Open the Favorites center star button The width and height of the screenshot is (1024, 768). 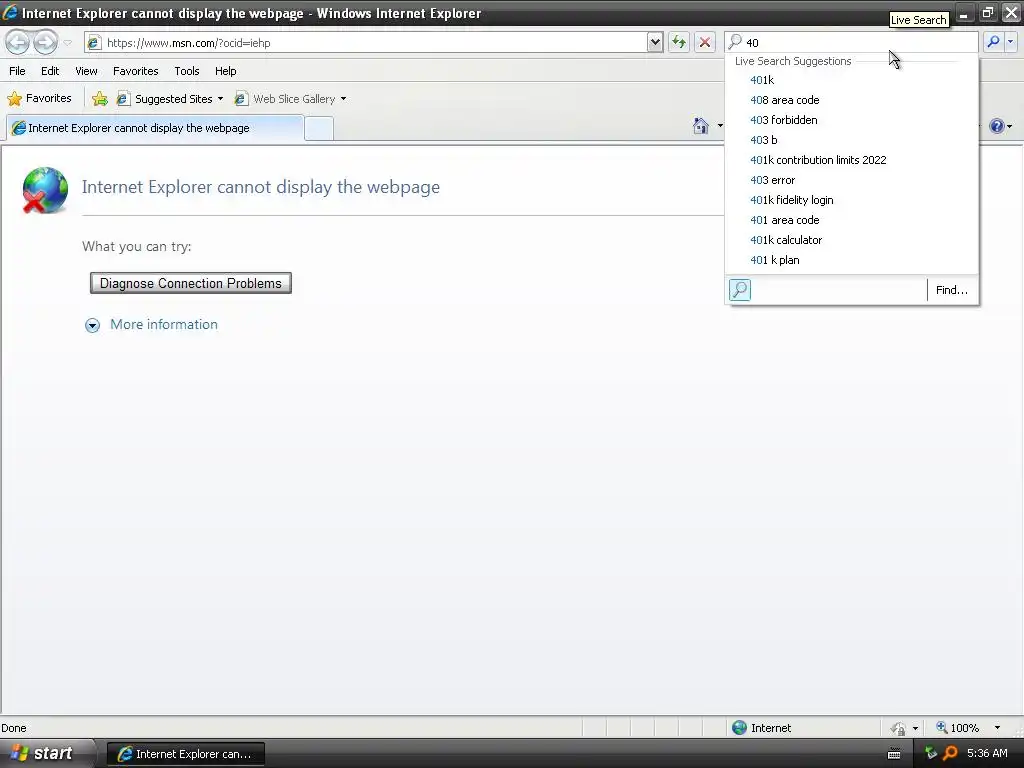coord(39,99)
